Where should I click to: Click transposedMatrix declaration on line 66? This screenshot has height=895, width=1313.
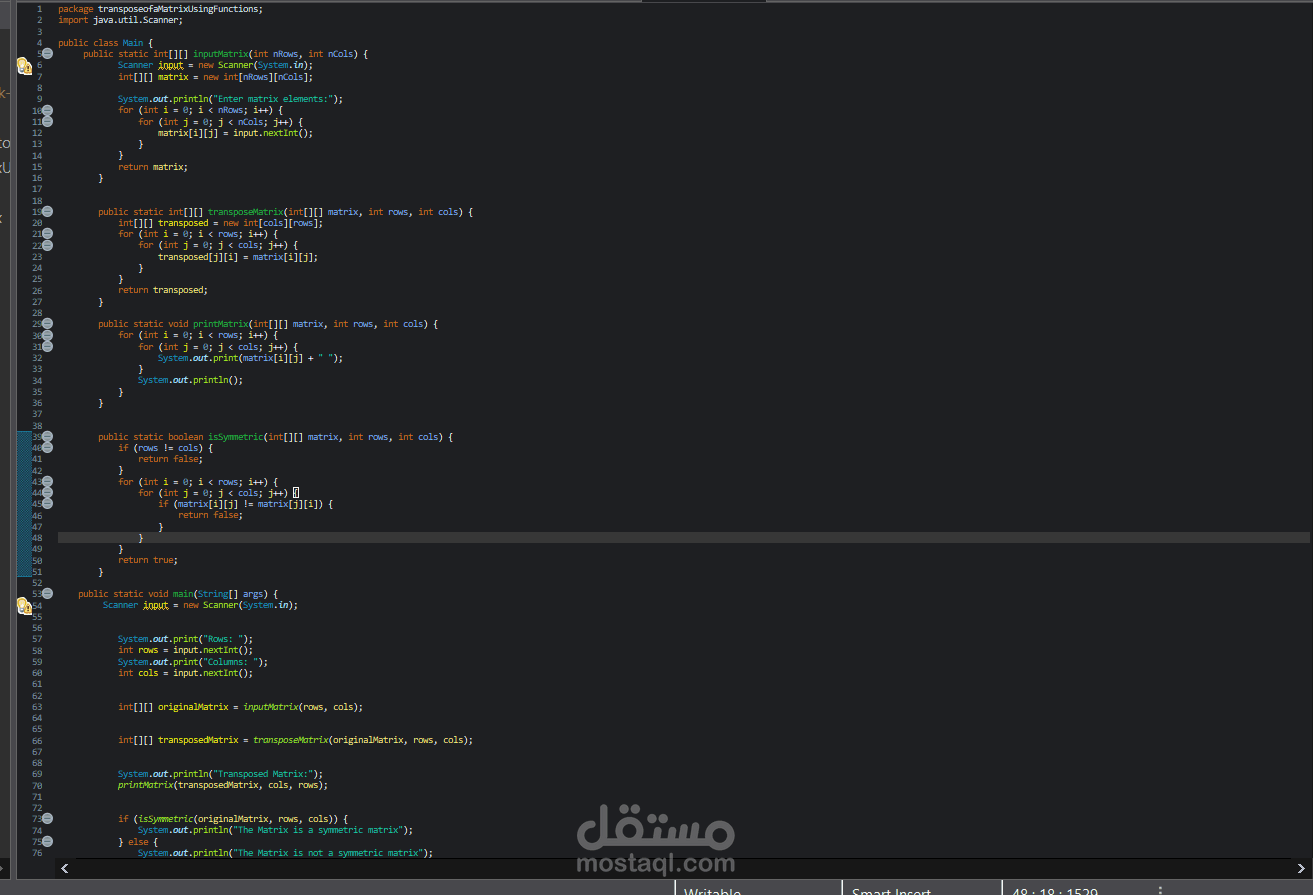[x=295, y=741]
